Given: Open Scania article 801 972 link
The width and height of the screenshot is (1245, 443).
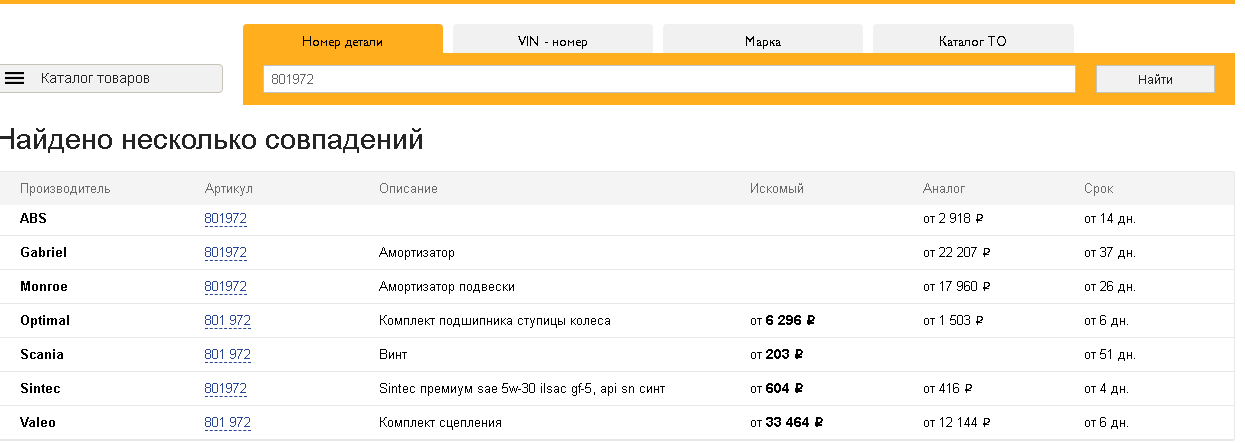Looking at the screenshot, I should [227, 354].
